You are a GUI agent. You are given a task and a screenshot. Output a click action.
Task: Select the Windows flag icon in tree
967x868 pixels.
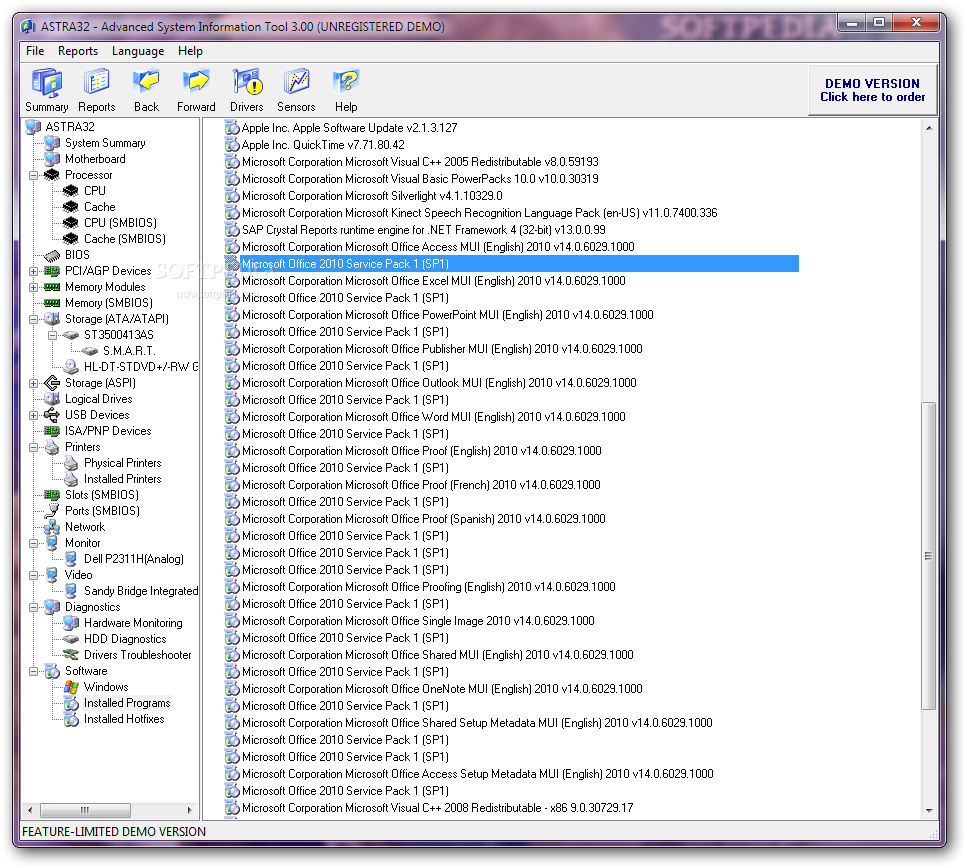click(71, 687)
